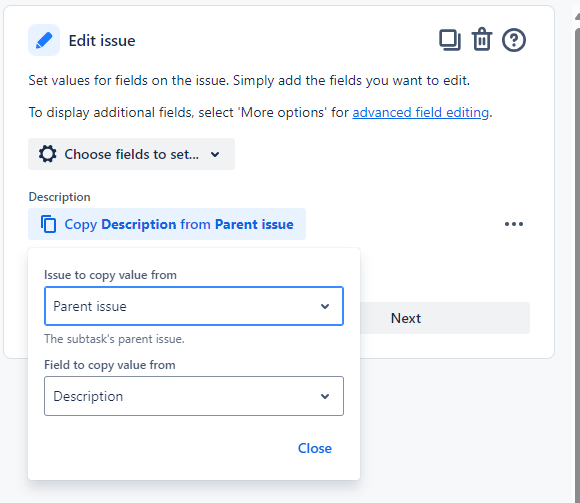Open the Description field dropdown

pyautogui.click(x=194, y=396)
